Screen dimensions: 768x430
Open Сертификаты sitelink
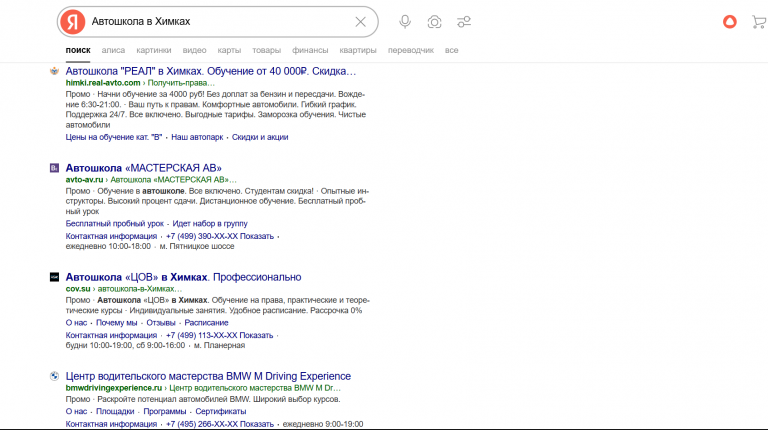click(x=220, y=411)
